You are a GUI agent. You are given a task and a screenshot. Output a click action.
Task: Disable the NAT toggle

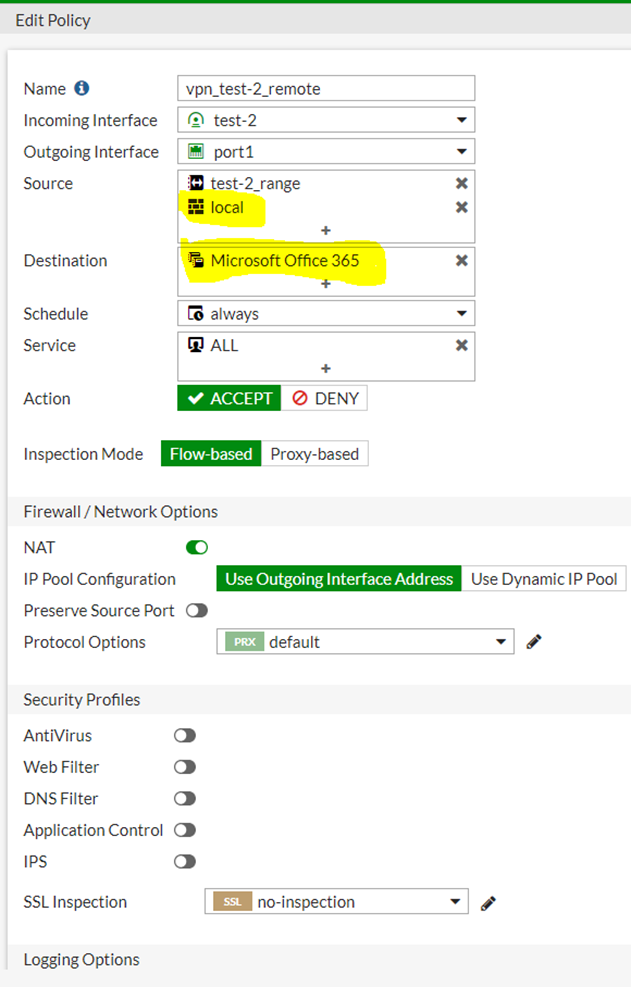click(197, 548)
